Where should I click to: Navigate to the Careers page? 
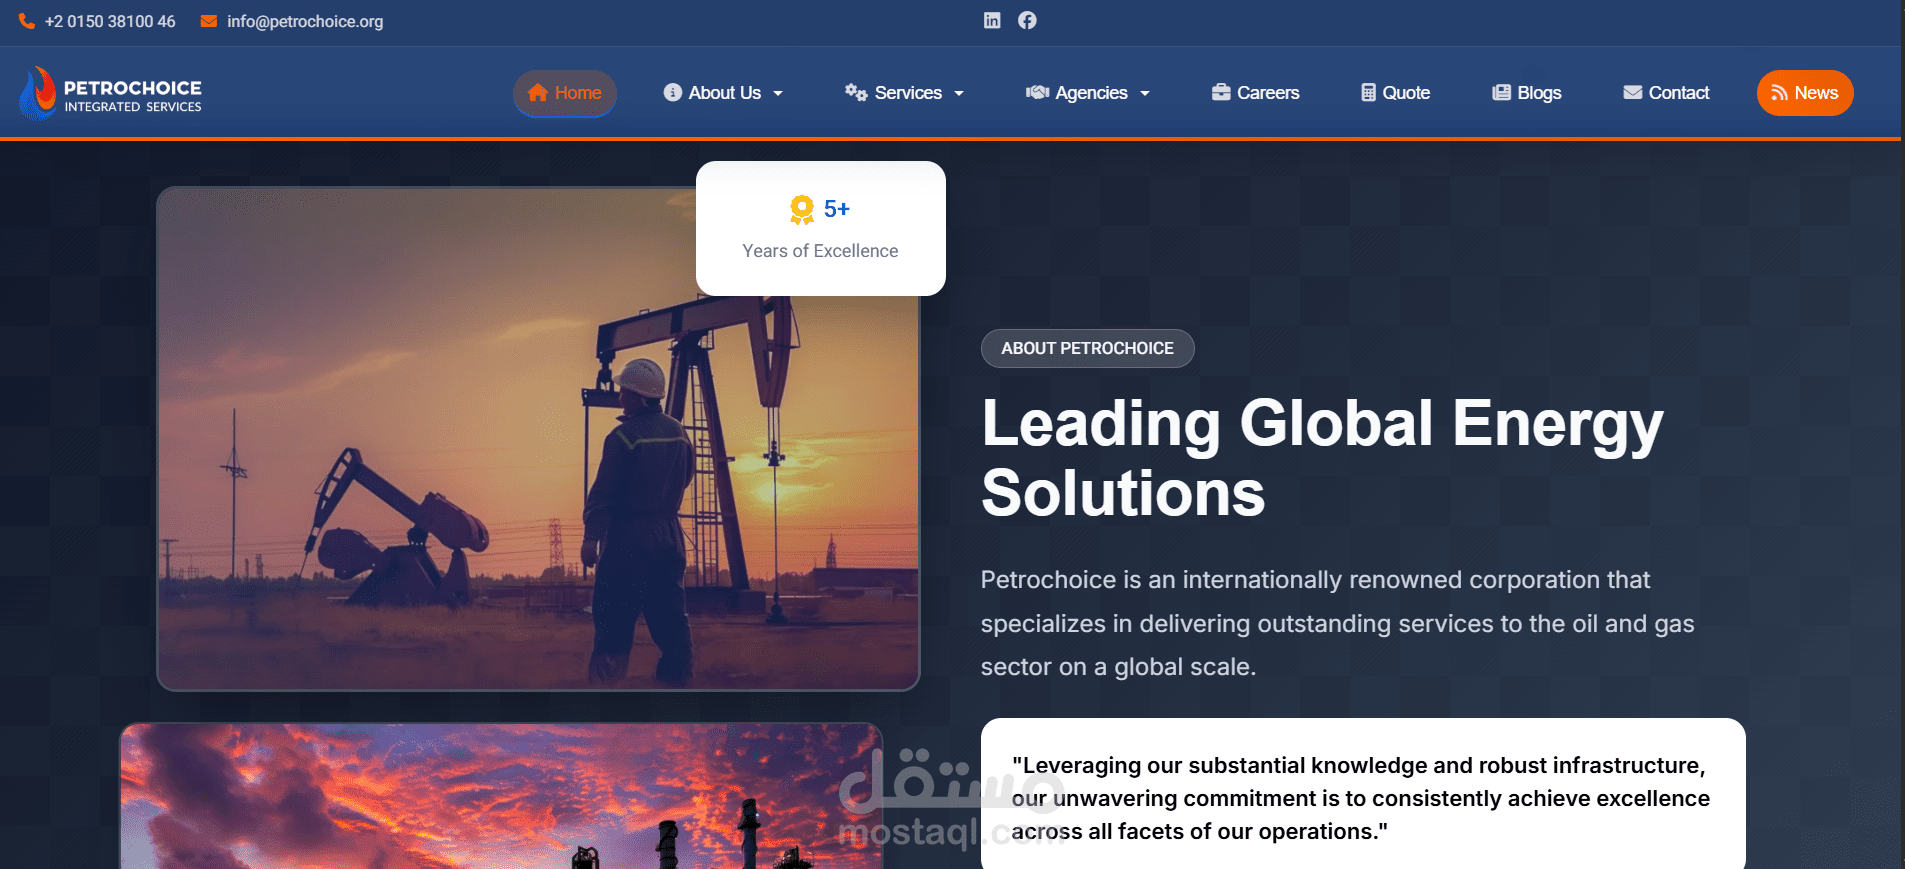coord(1256,93)
